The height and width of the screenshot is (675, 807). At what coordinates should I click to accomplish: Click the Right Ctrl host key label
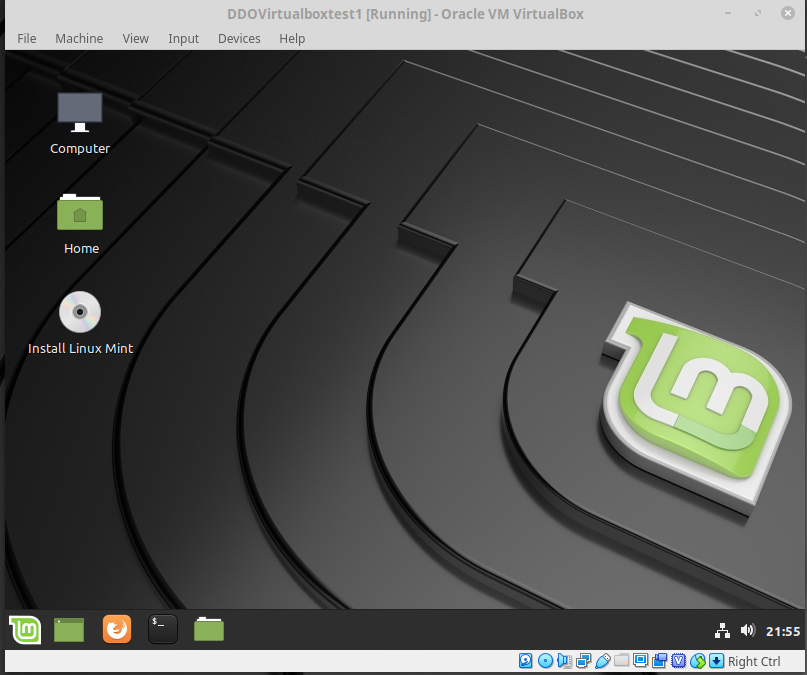pyautogui.click(x=754, y=662)
